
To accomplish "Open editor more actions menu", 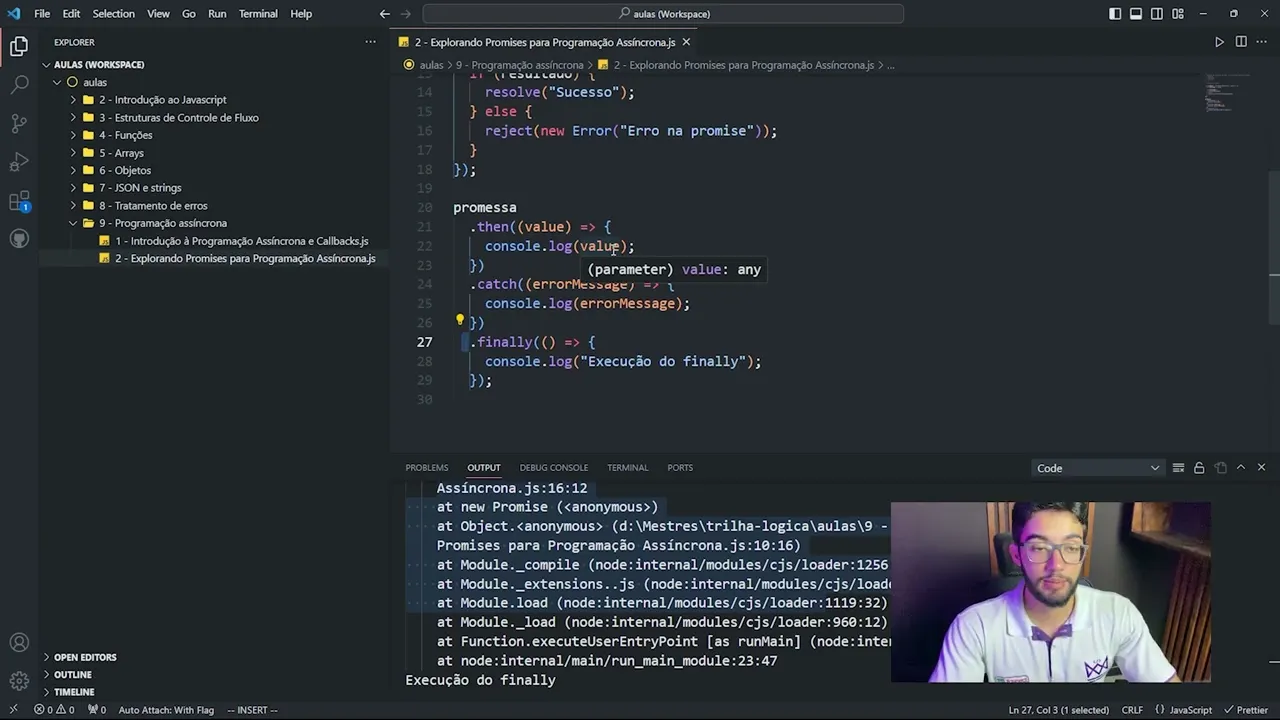I will [x=1262, y=42].
